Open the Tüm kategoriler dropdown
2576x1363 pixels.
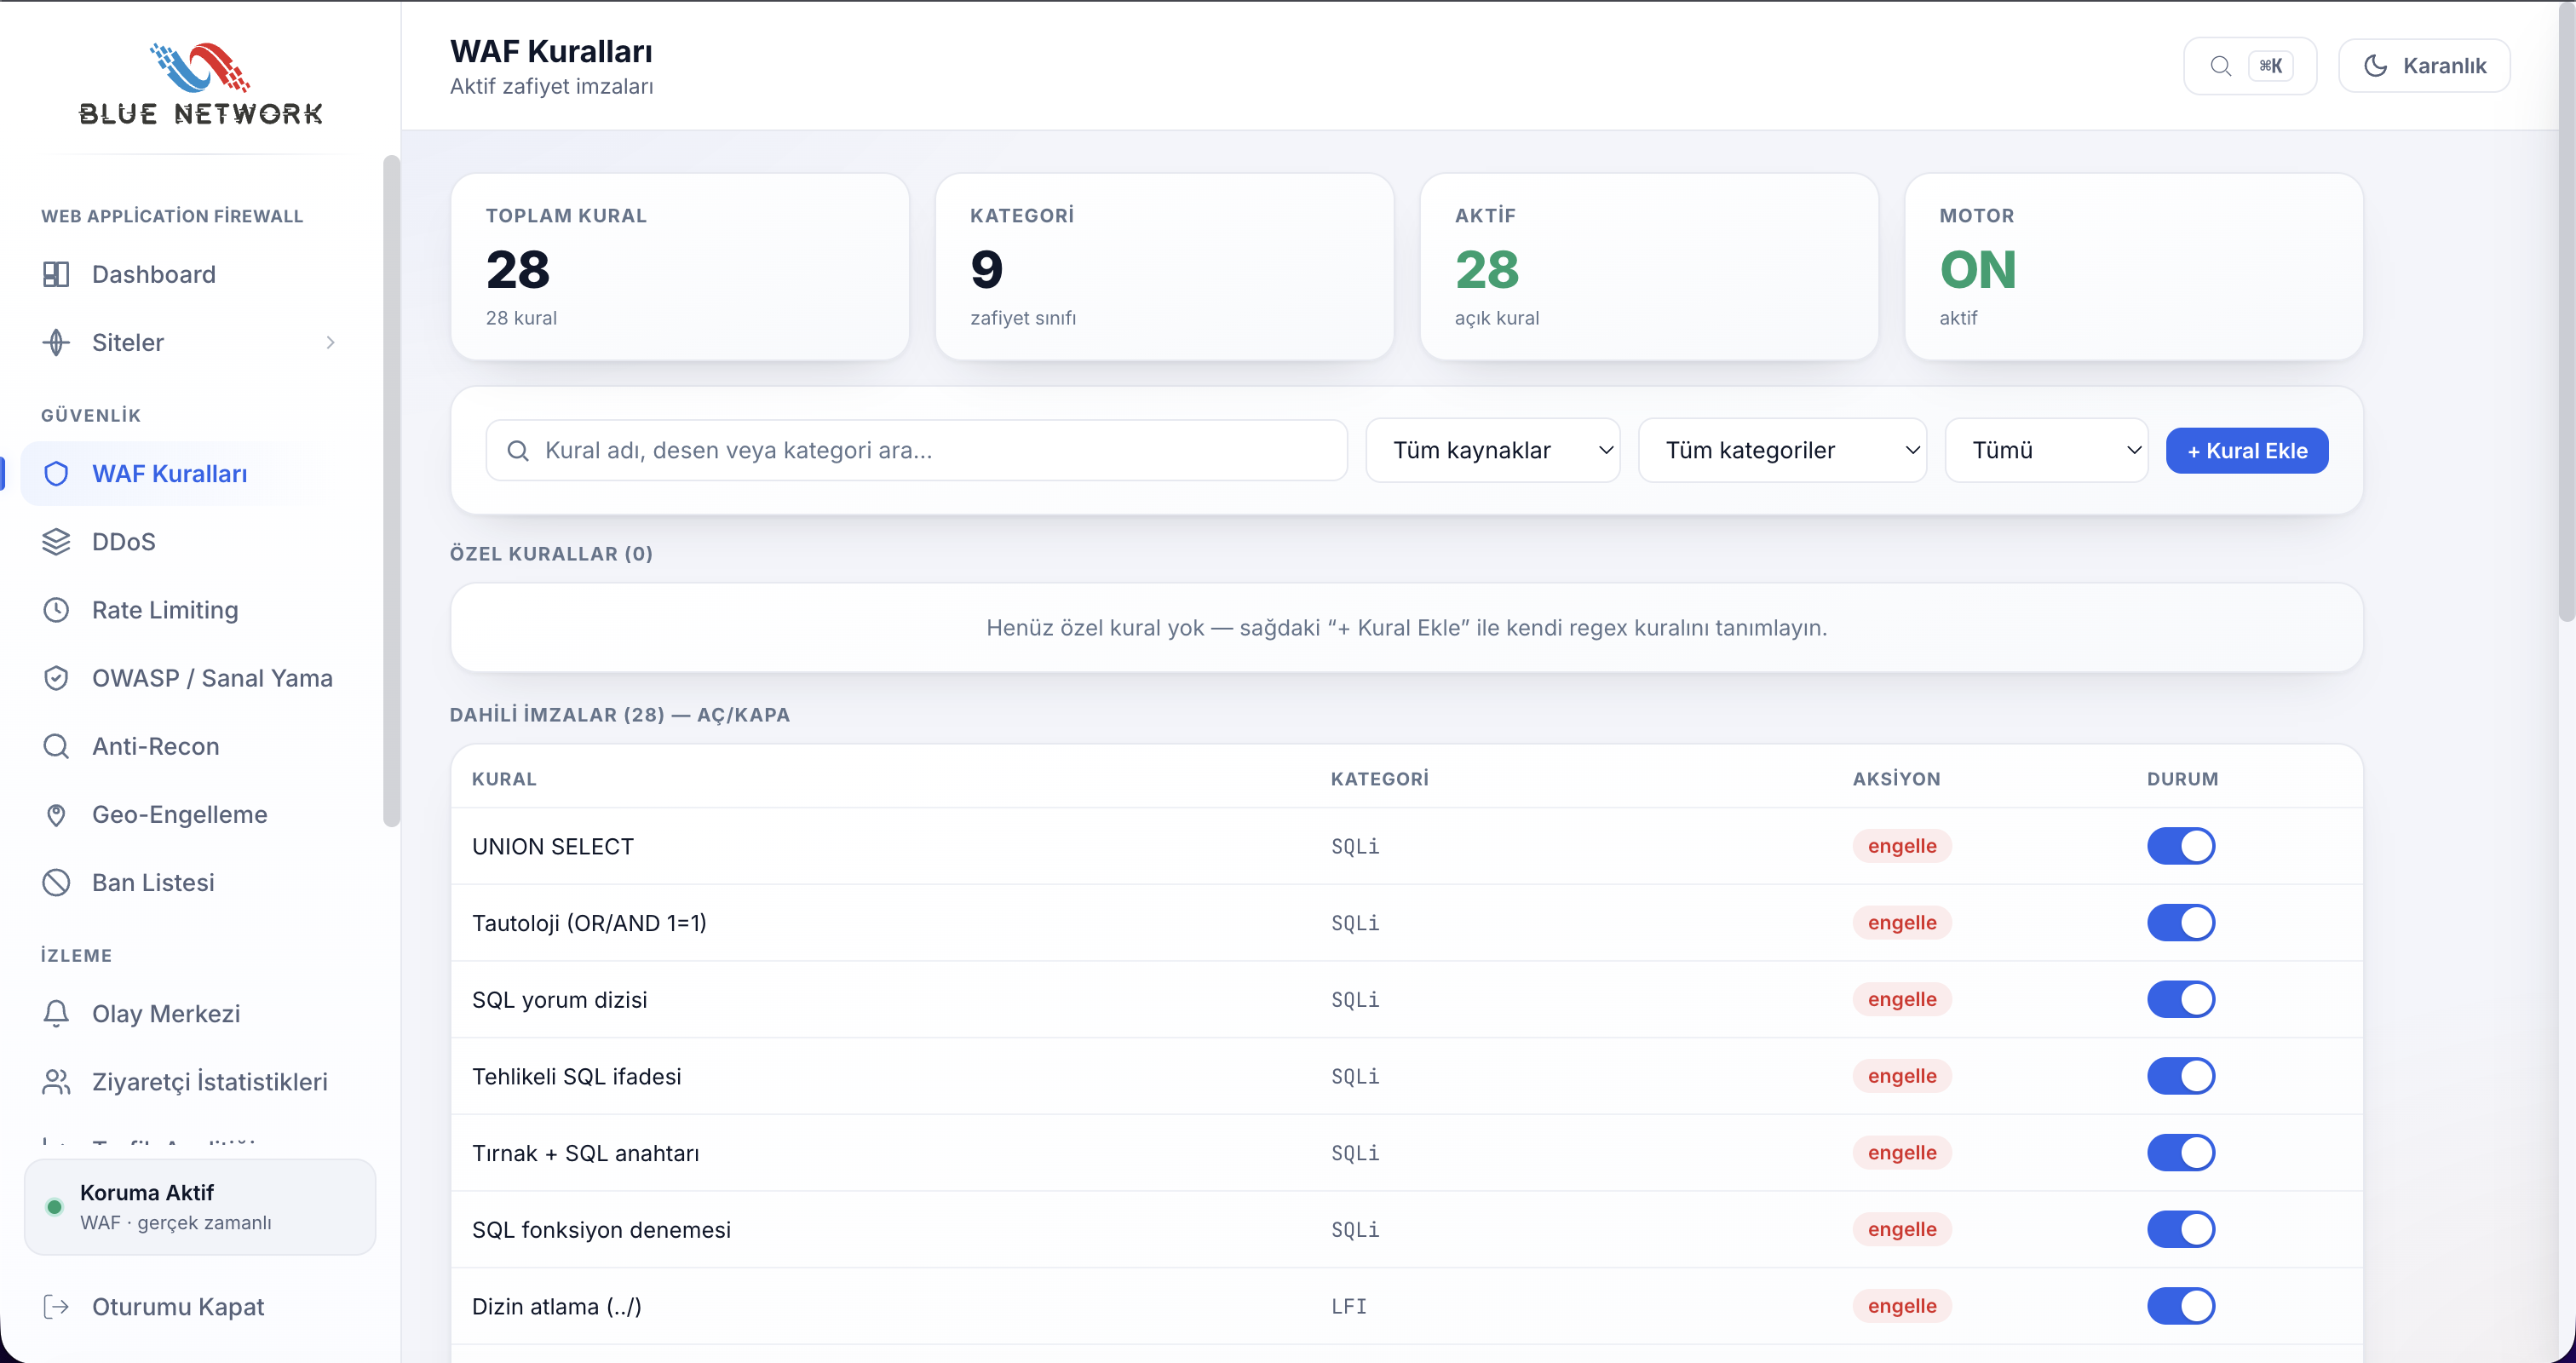click(1782, 450)
